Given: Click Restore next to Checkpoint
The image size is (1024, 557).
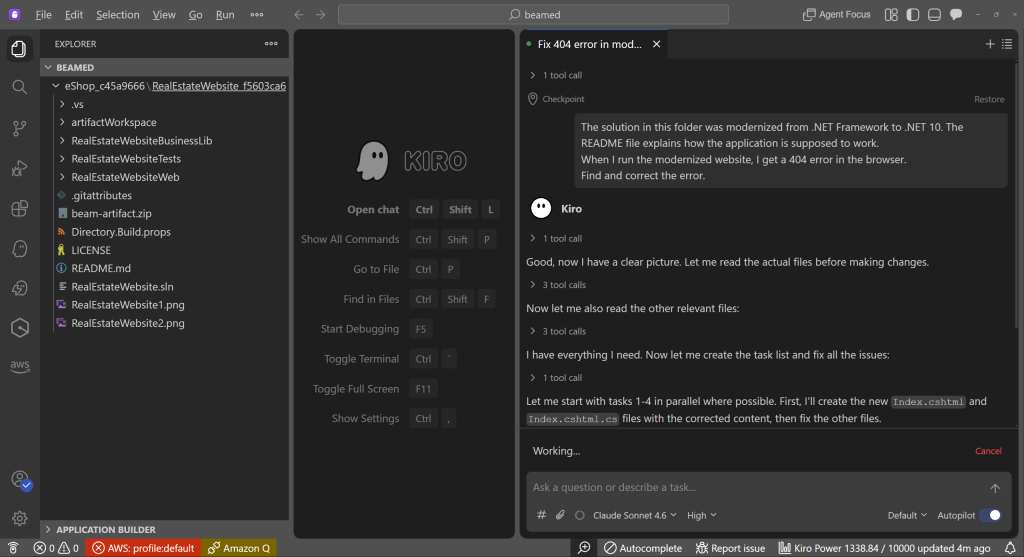Looking at the screenshot, I should [x=989, y=99].
